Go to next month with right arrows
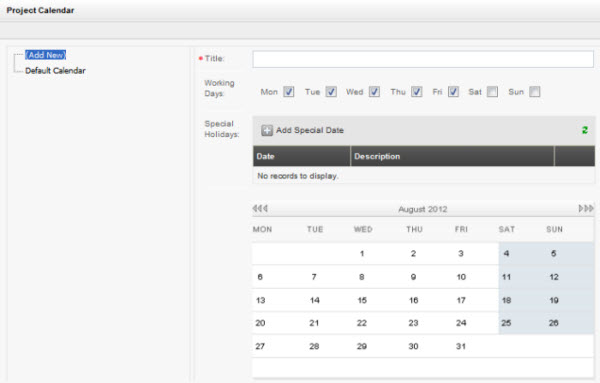Image resolution: width=600 pixels, height=383 pixels. coord(586,209)
